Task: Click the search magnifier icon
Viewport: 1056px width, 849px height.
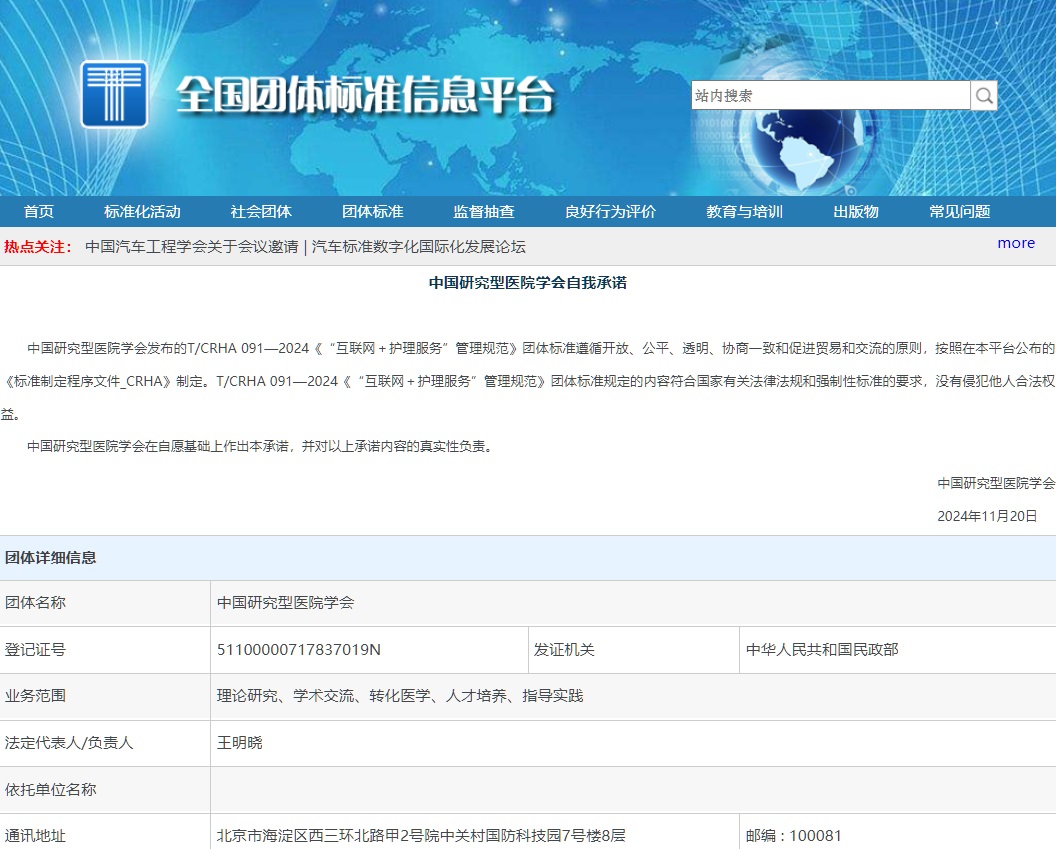Action: click(984, 96)
